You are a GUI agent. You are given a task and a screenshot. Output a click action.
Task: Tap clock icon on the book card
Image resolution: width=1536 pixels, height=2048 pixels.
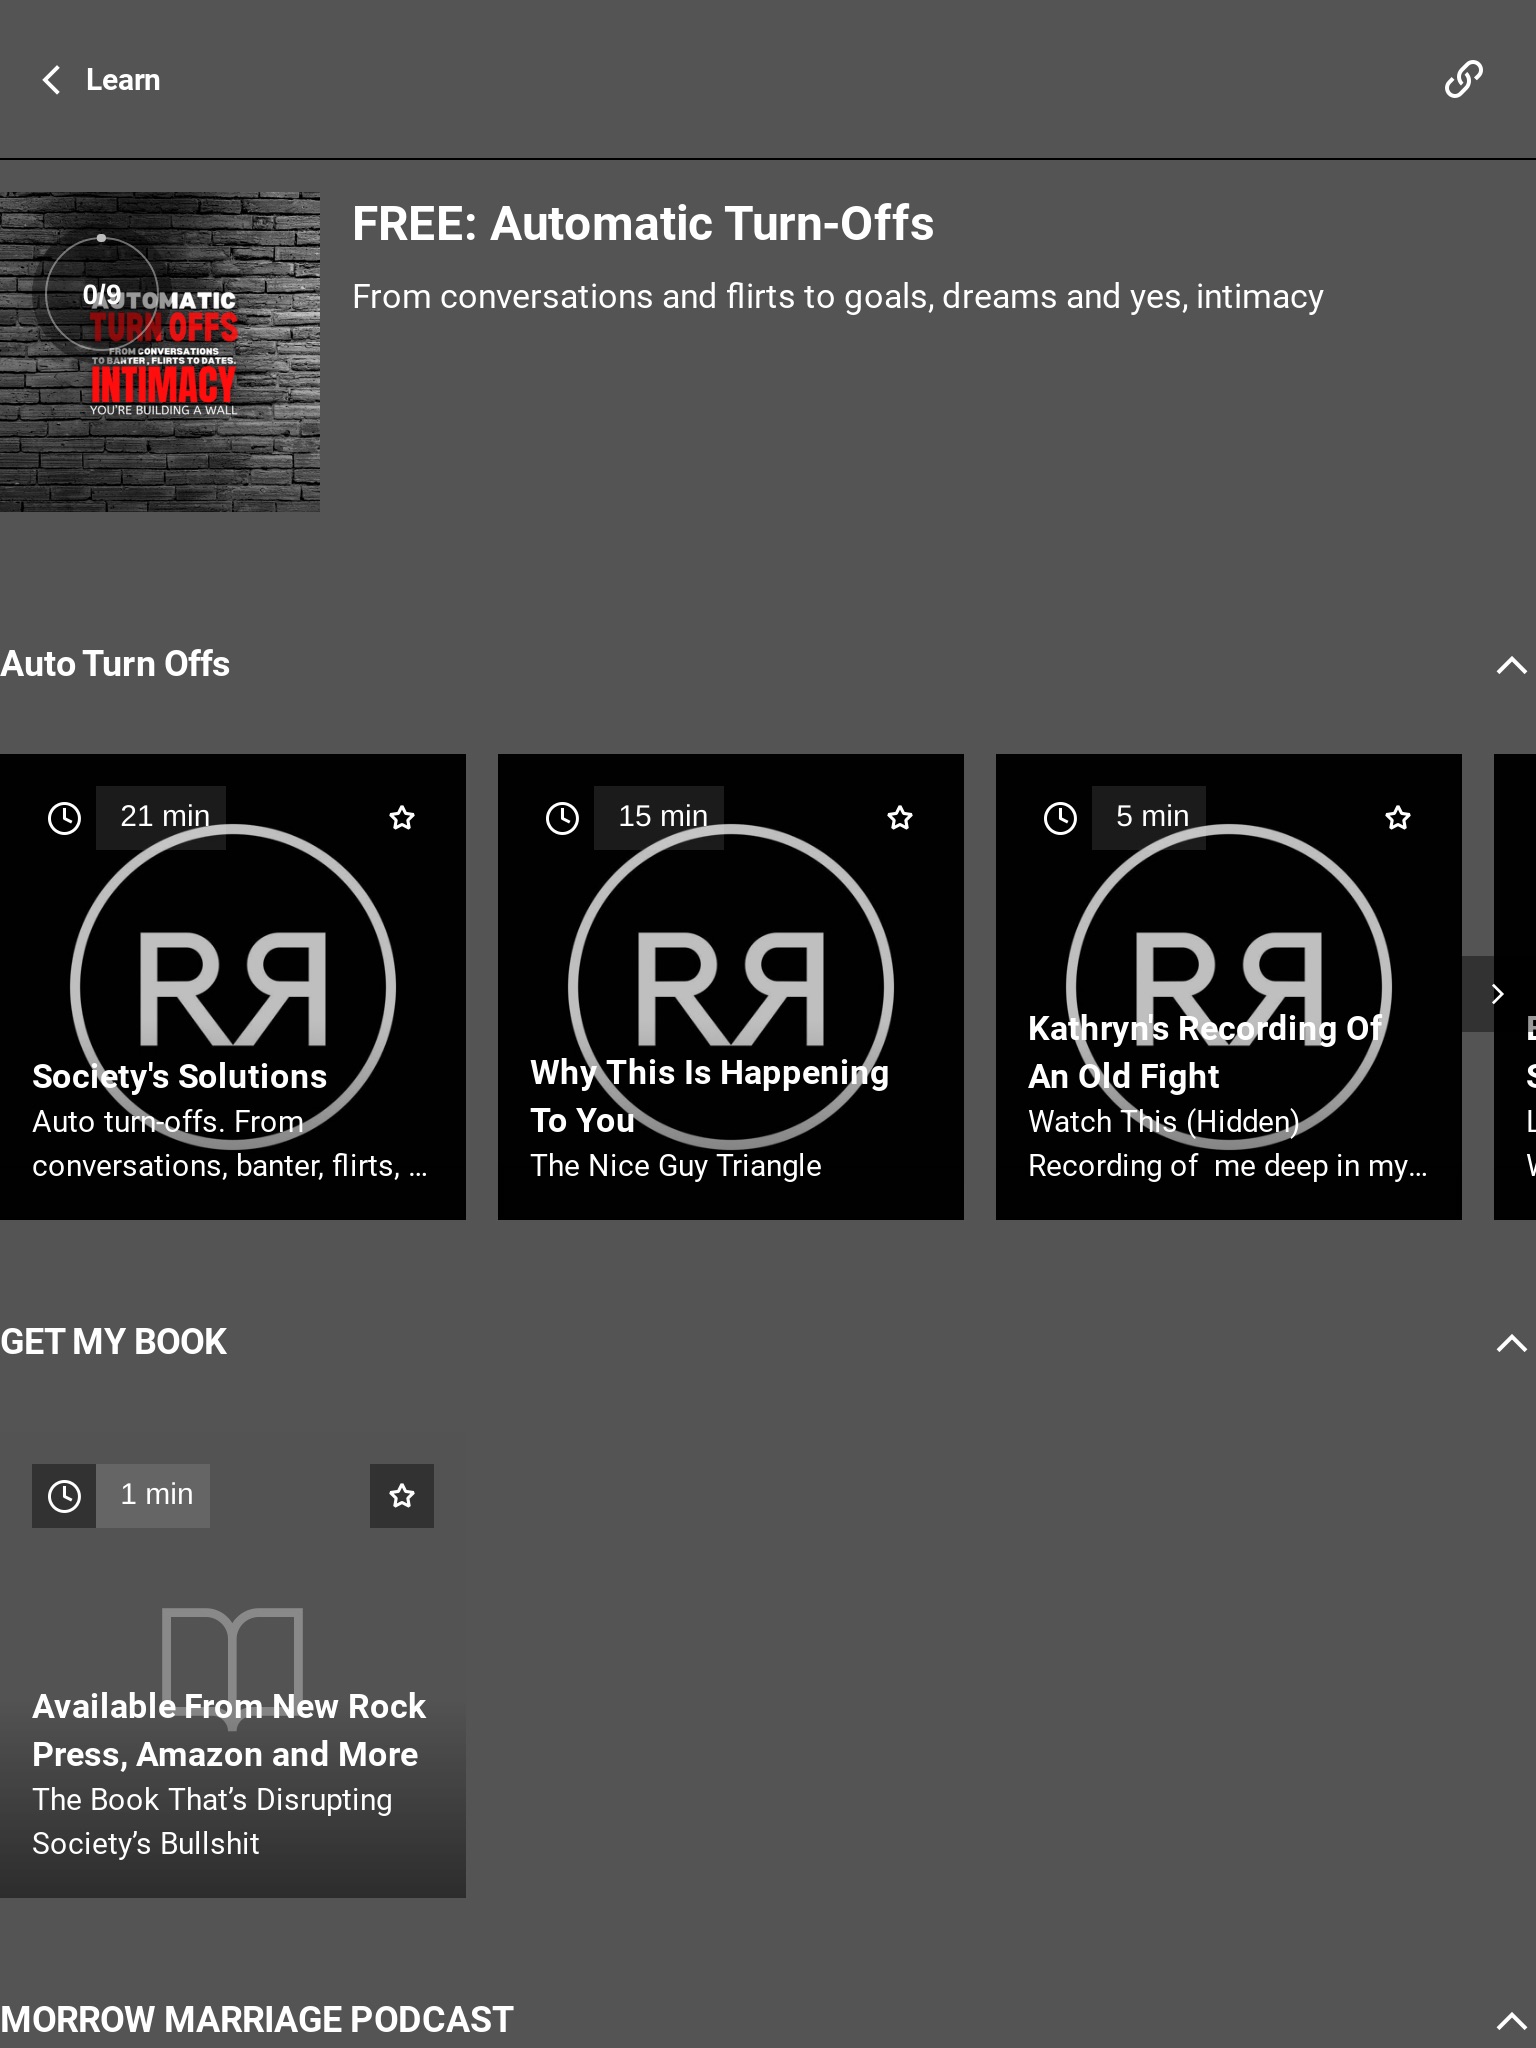click(x=65, y=1496)
